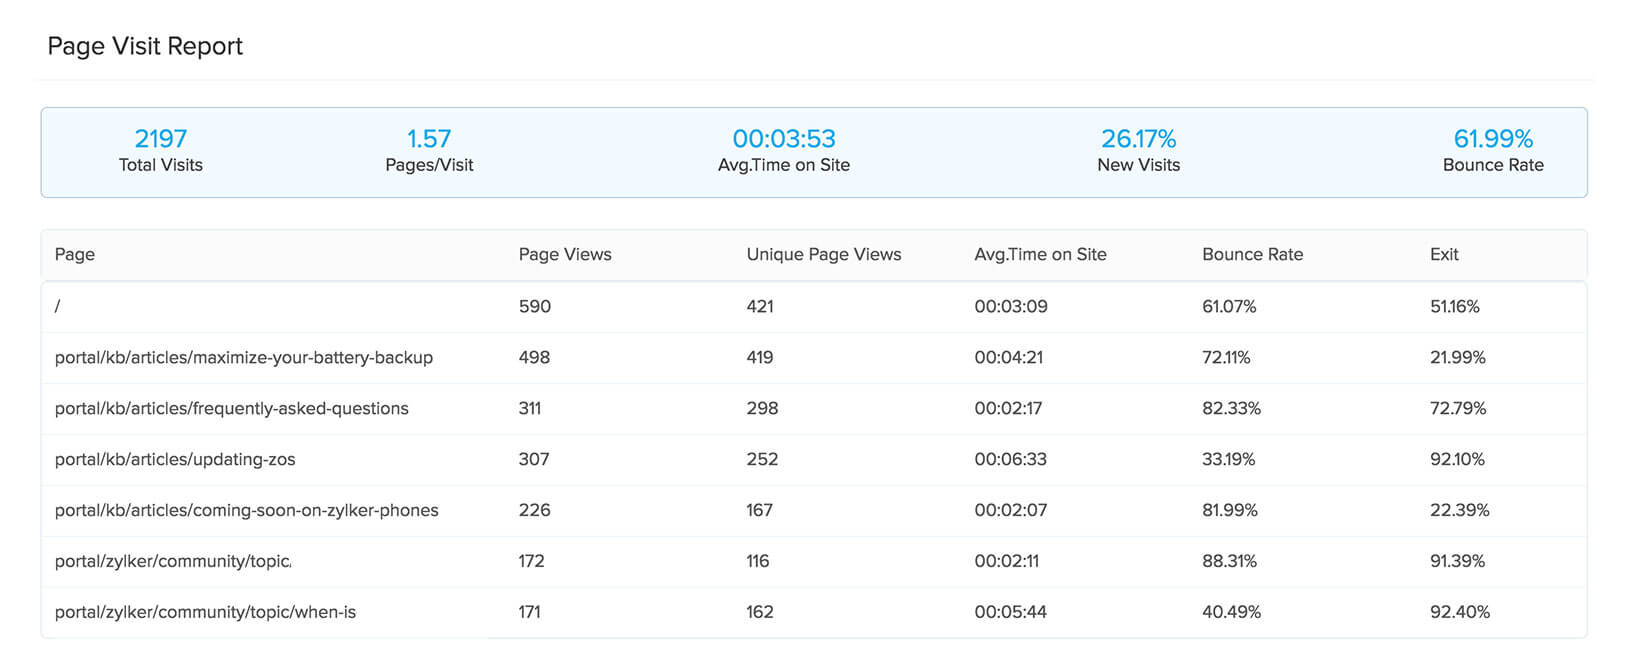Sort by Page Views column header

564,254
